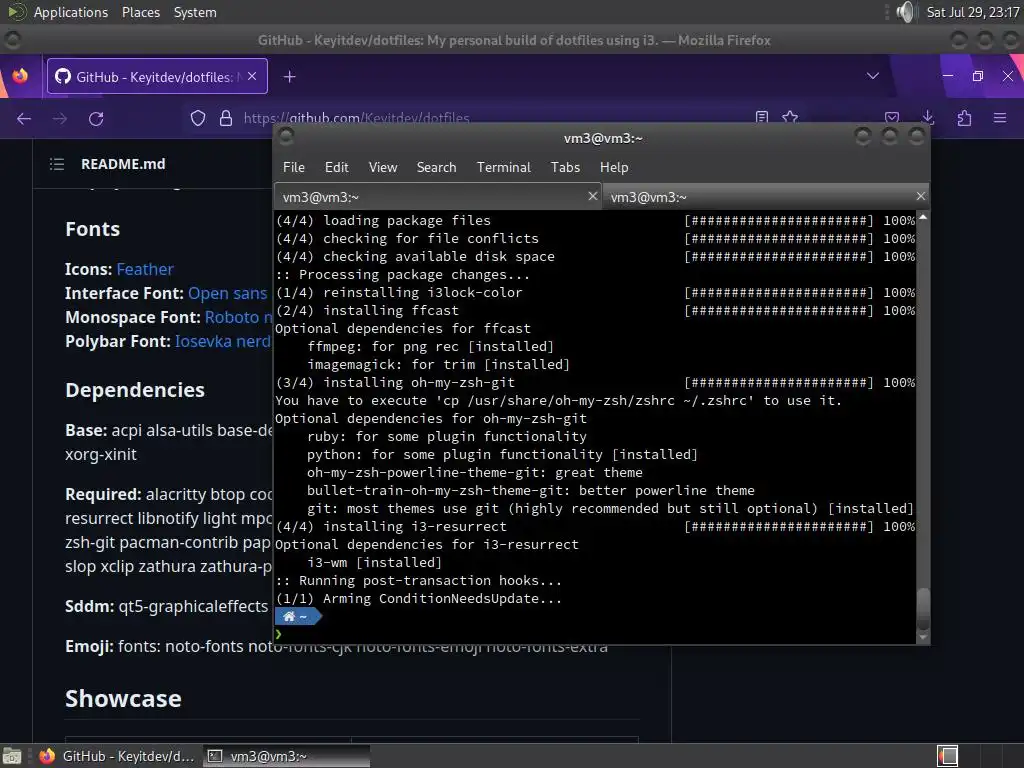Open the Roboto monospace font link
1024x768 pixels.
tap(238, 317)
